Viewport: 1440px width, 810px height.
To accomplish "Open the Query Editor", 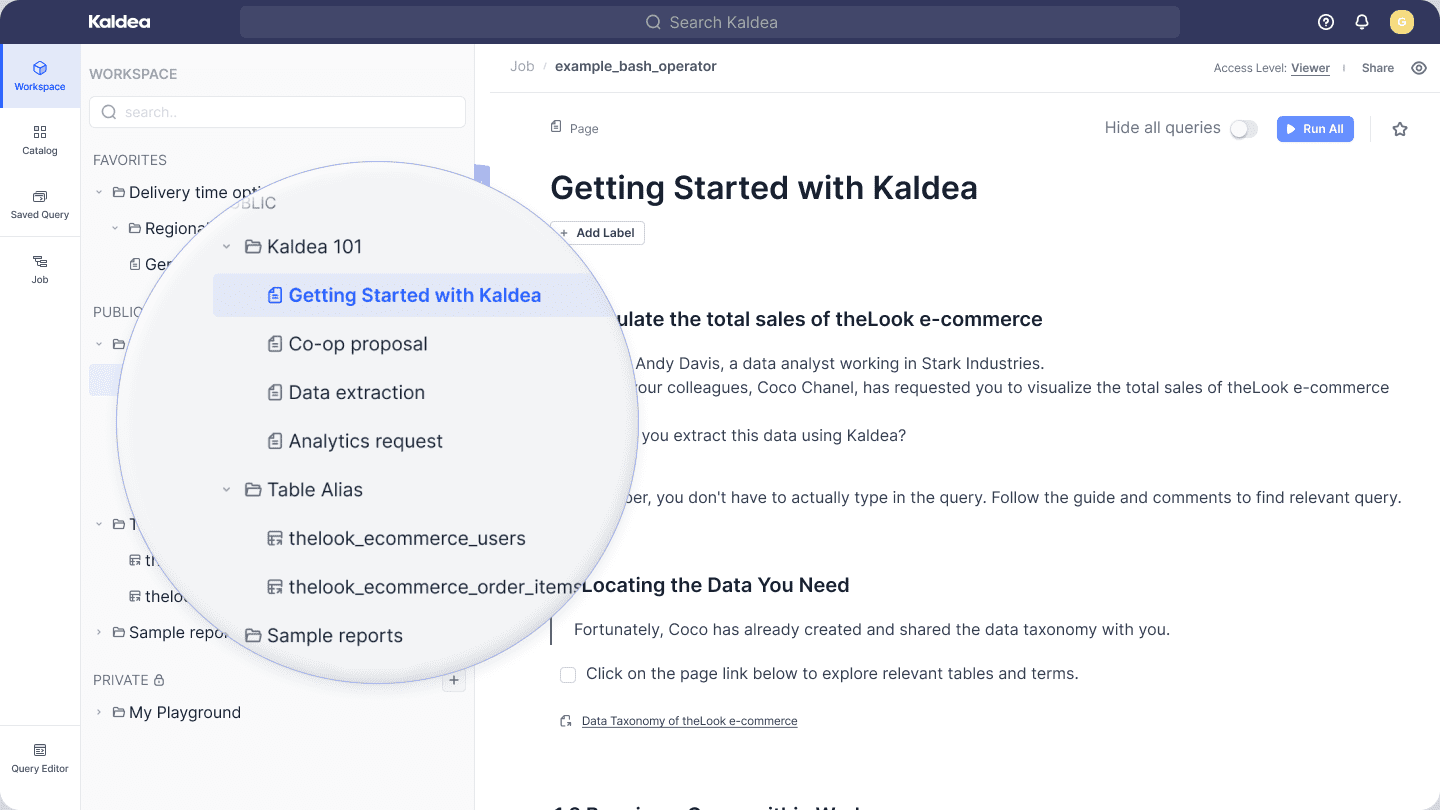I will click(x=40, y=758).
